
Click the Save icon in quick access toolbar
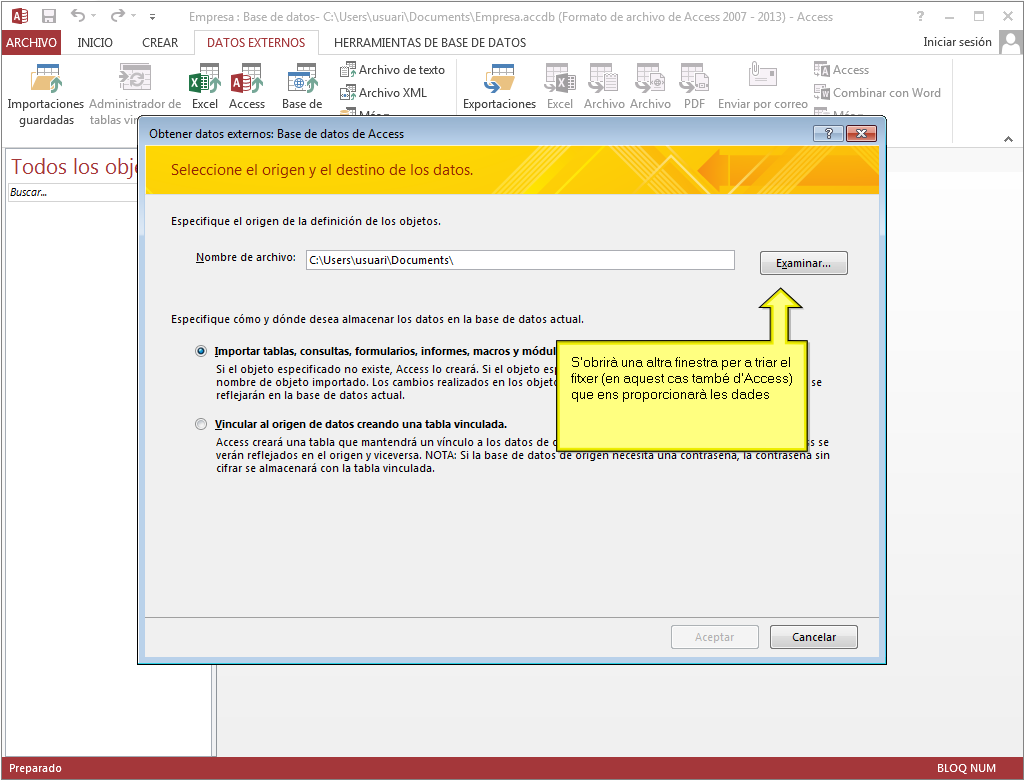pos(48,16)
